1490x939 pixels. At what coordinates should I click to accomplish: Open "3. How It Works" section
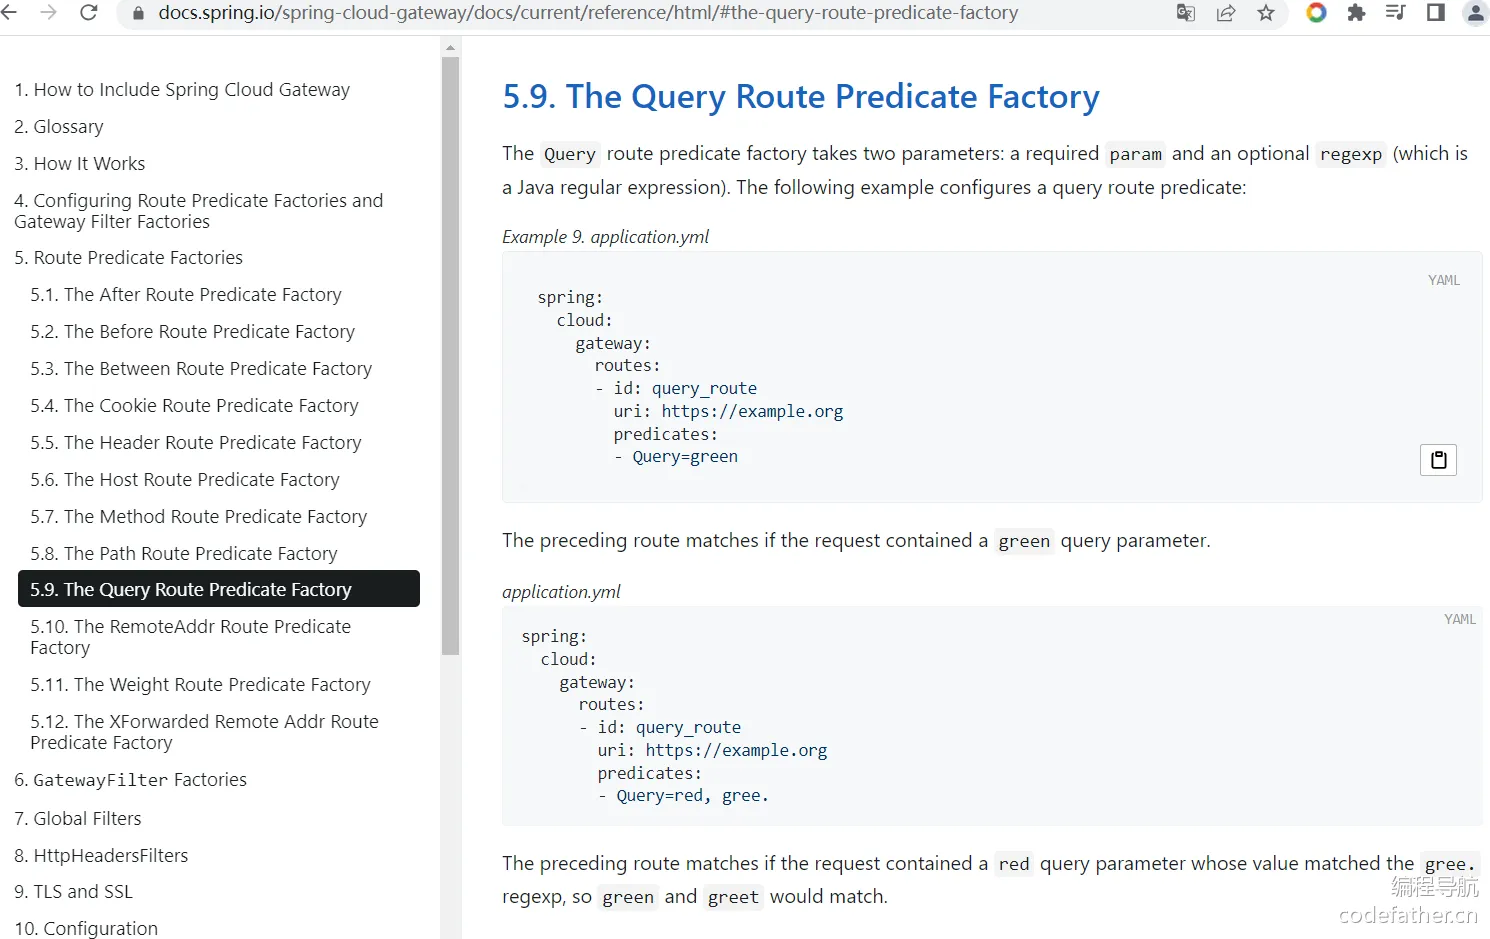80,164
